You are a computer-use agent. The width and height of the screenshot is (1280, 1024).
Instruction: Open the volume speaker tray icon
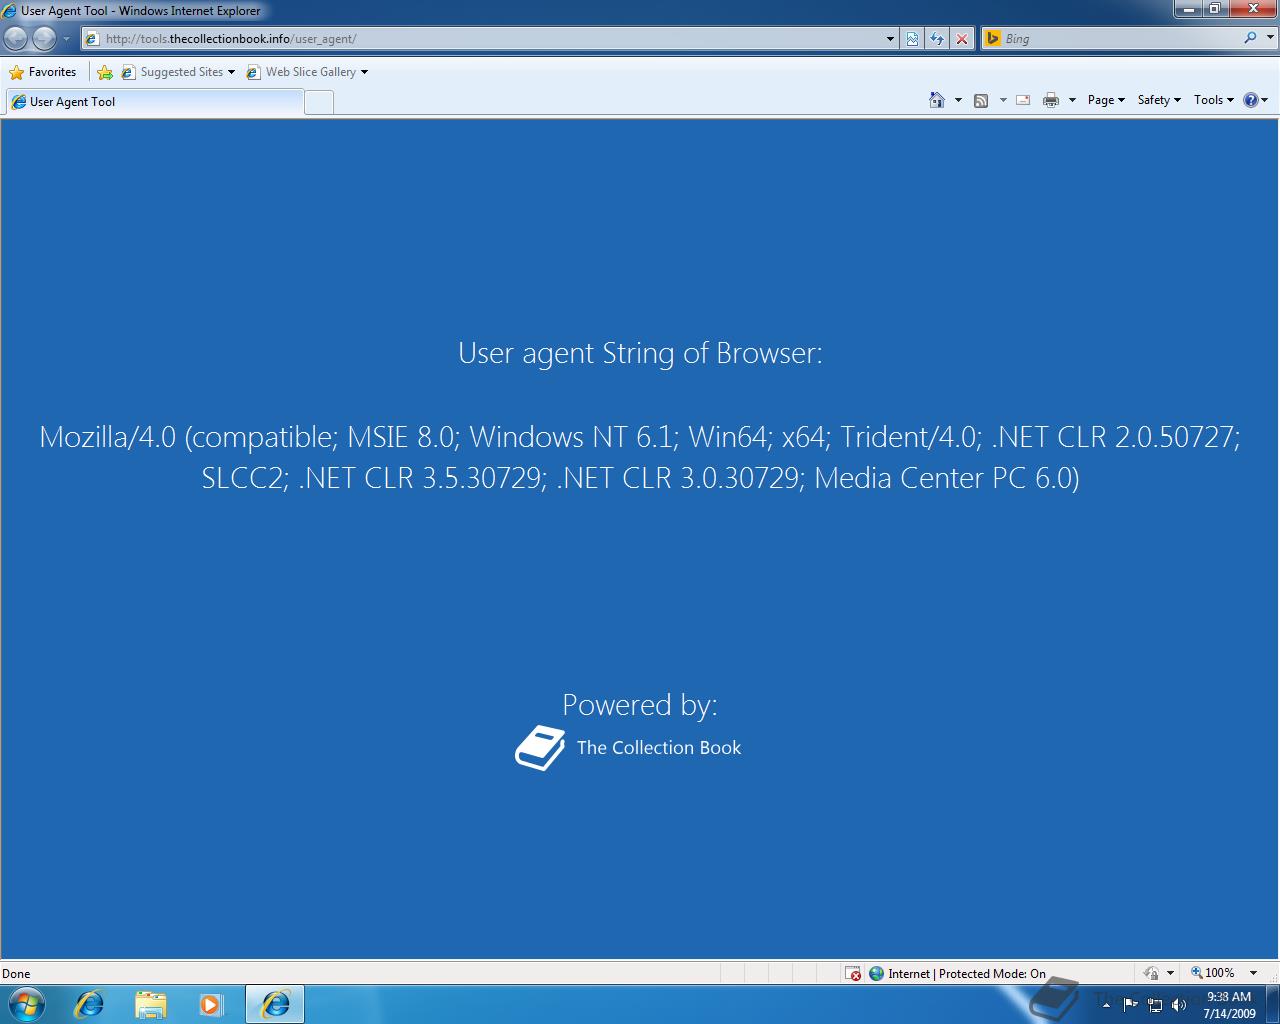coord(1179,1005)
